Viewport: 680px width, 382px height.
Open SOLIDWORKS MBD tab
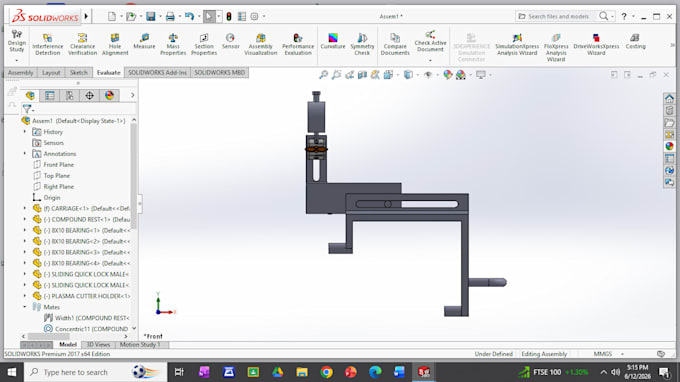point(219,72)
